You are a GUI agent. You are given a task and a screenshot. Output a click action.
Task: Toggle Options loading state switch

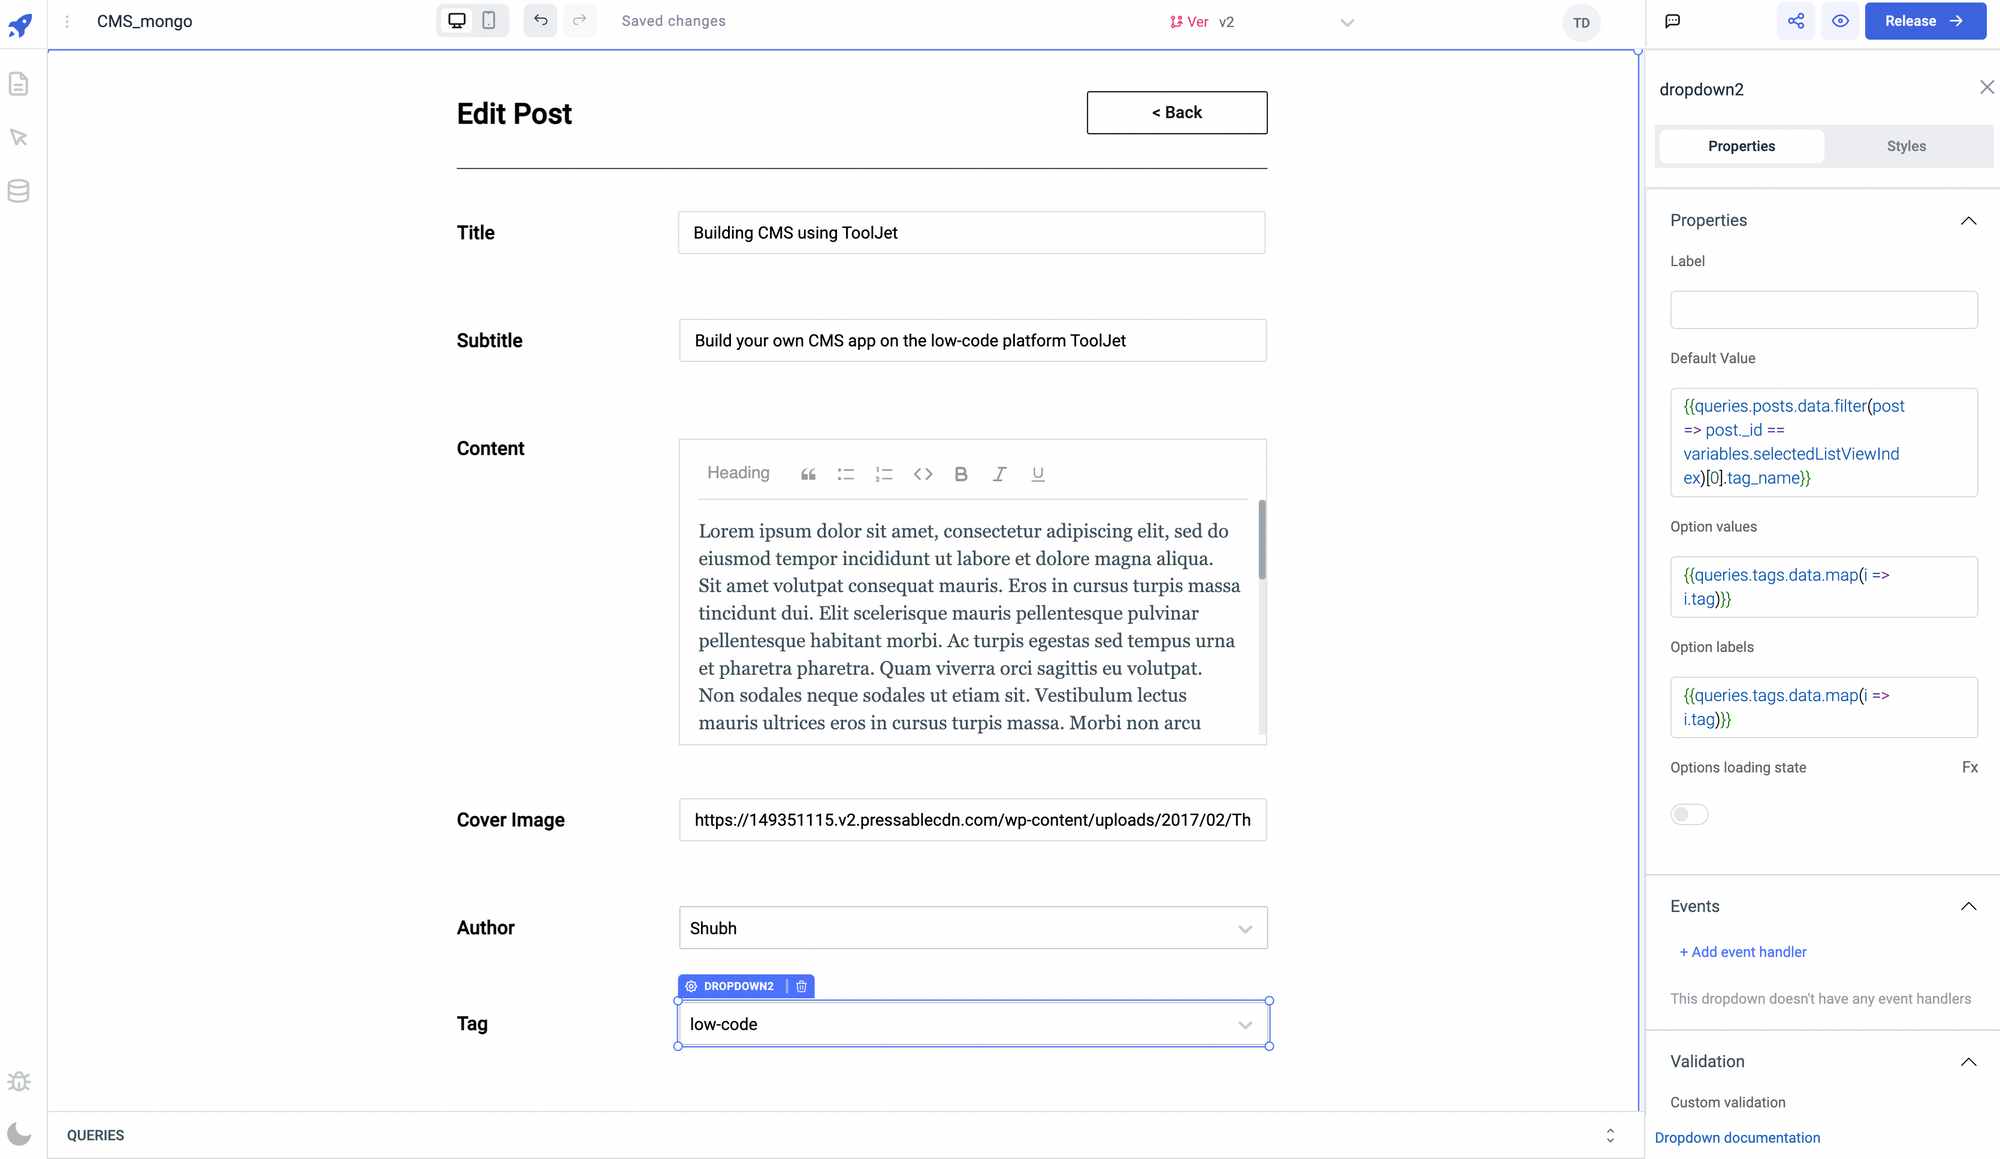coord(1689,815)
